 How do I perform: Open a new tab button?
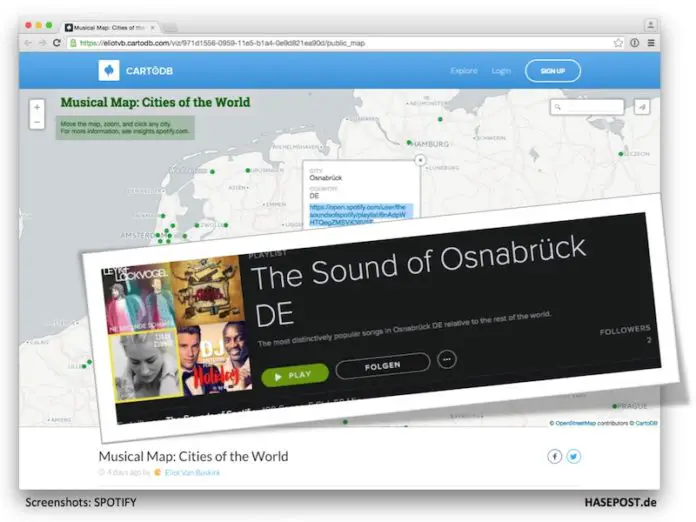tap(170, 28)
